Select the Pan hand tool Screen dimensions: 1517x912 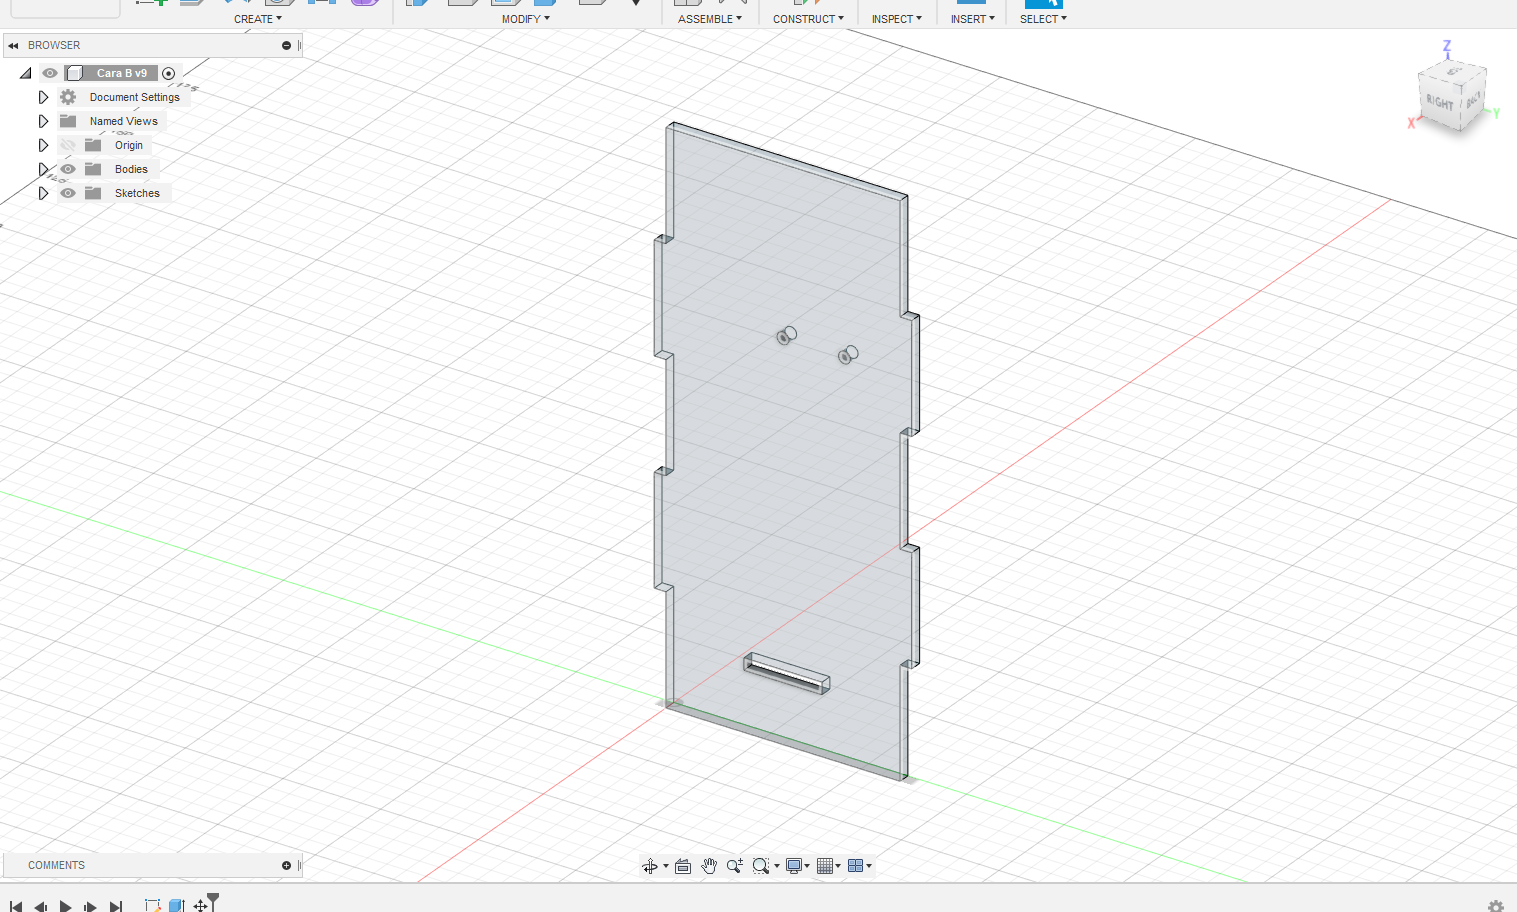point(709,866)
